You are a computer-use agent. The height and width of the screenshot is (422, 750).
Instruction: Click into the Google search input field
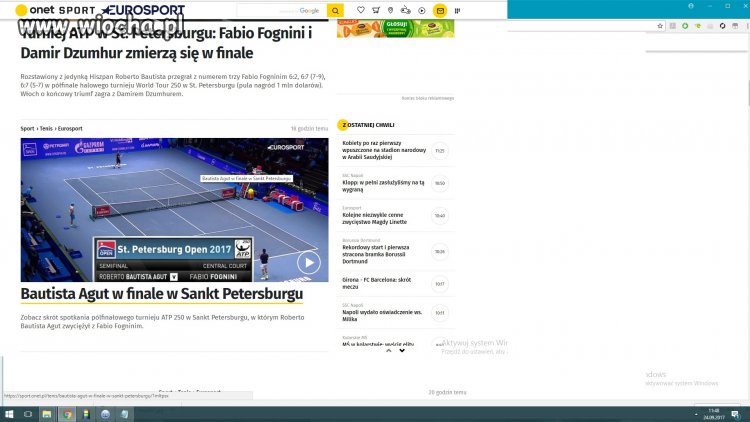click(282, 10)
